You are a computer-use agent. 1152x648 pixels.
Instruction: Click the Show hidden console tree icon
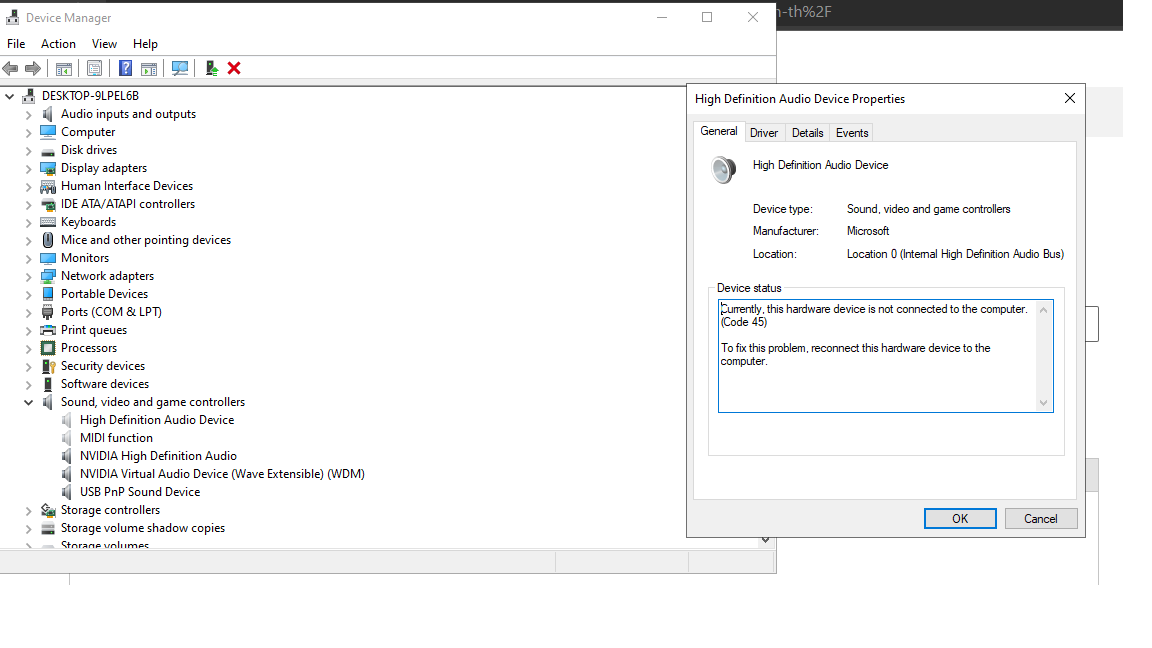[x=64, y=68]
